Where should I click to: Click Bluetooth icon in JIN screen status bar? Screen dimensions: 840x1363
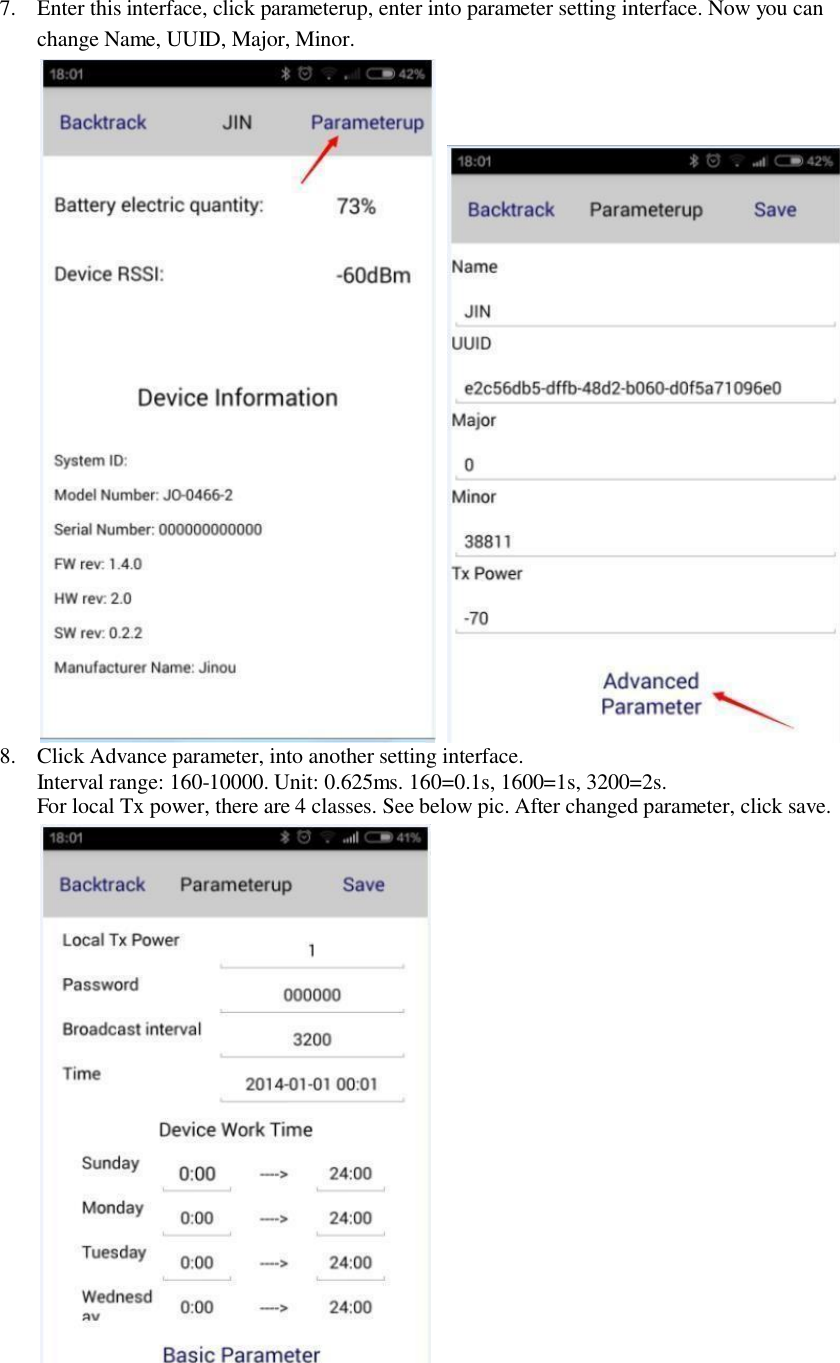coord(284,73)
